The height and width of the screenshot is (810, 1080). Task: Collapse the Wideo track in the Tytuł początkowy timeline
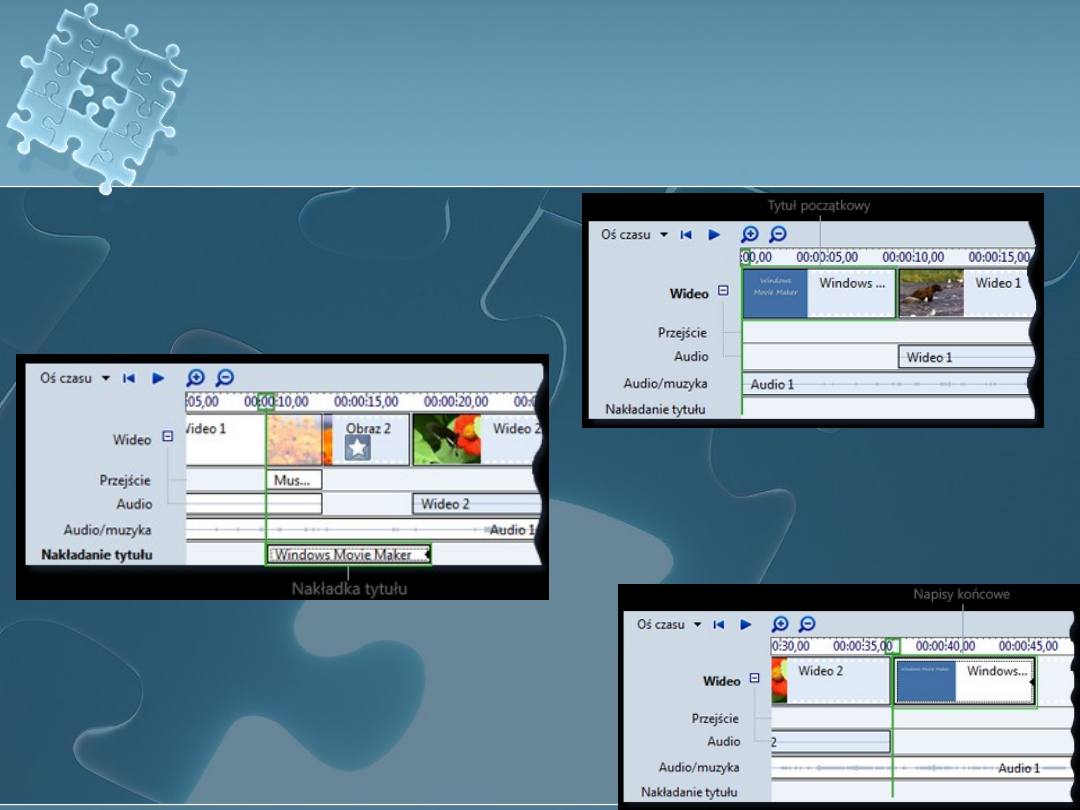point(724,292)
